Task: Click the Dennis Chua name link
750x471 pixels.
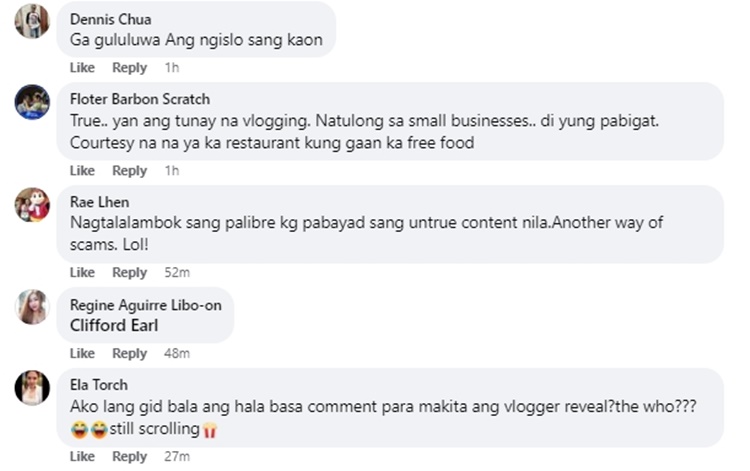Action: (x=111, y=19)
